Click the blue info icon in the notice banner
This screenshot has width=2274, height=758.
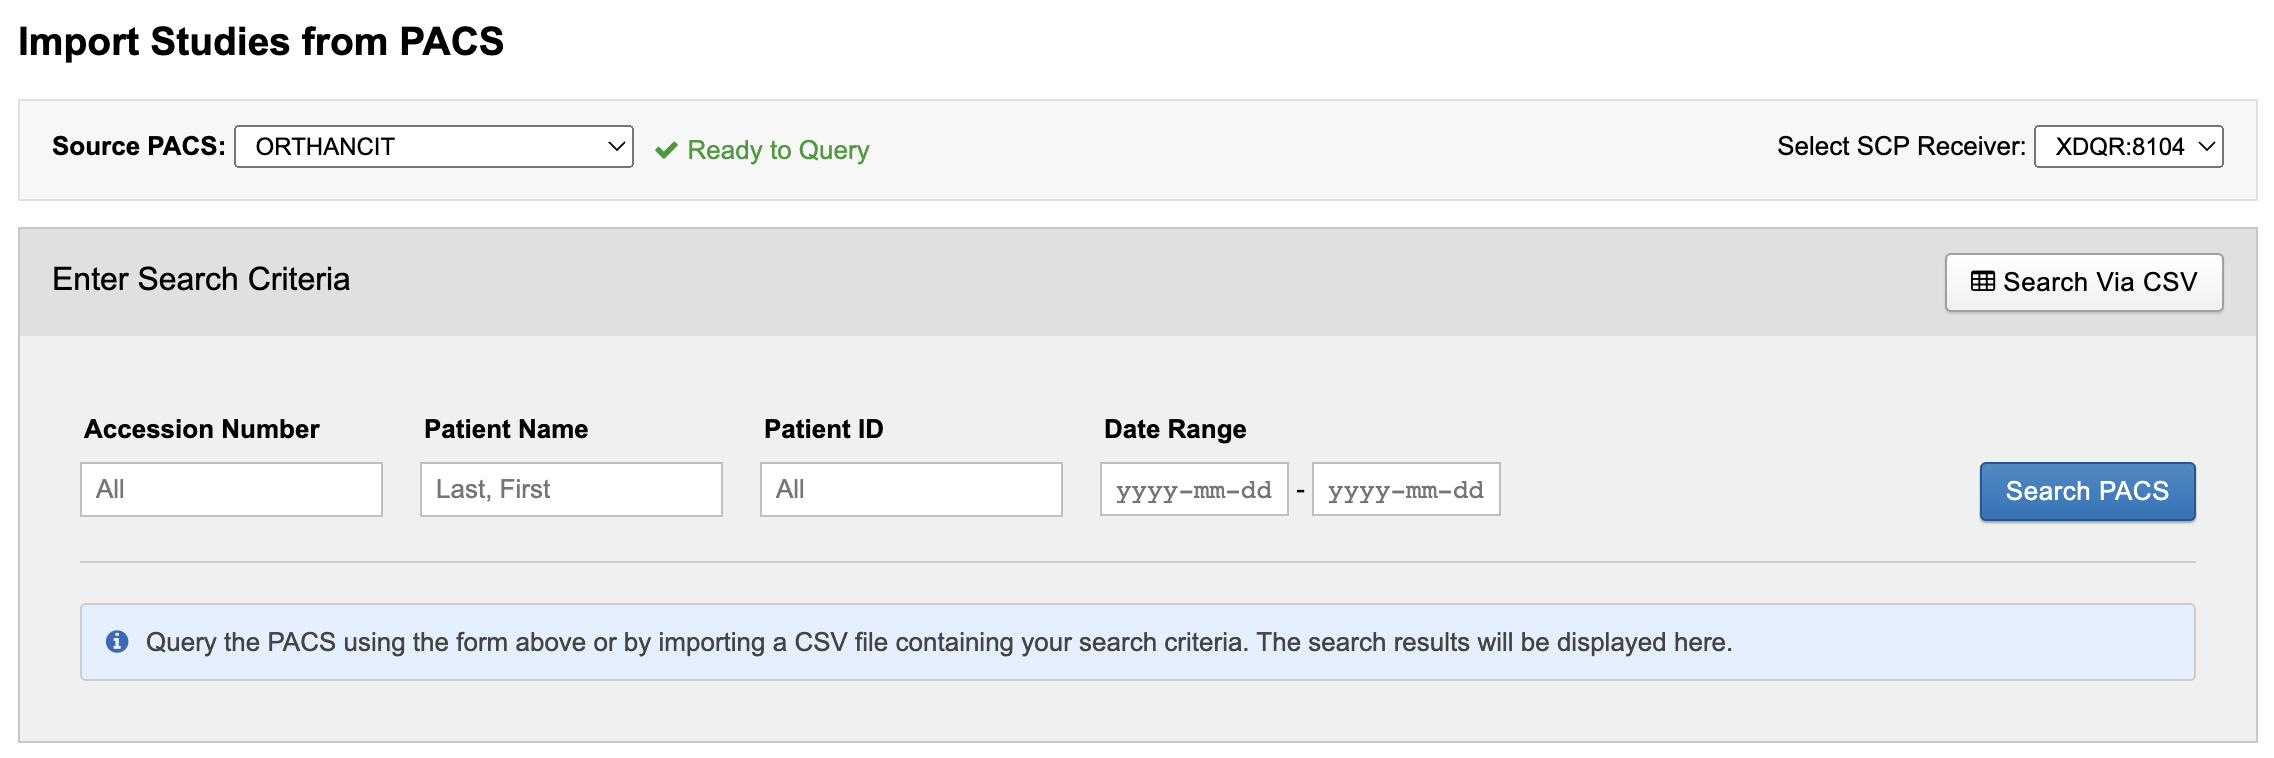click(117, 642)
